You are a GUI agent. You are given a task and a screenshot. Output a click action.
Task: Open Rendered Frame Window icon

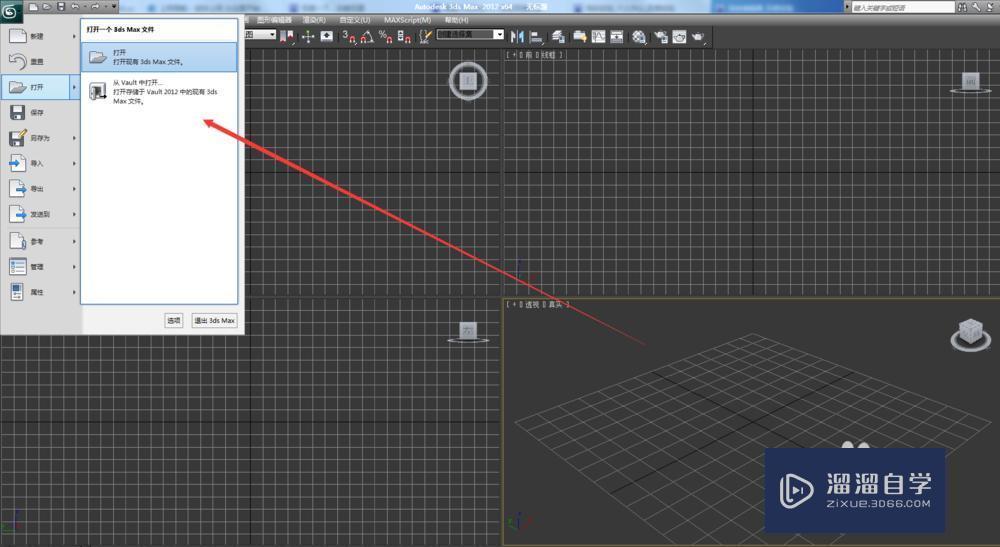coord(679,36)
